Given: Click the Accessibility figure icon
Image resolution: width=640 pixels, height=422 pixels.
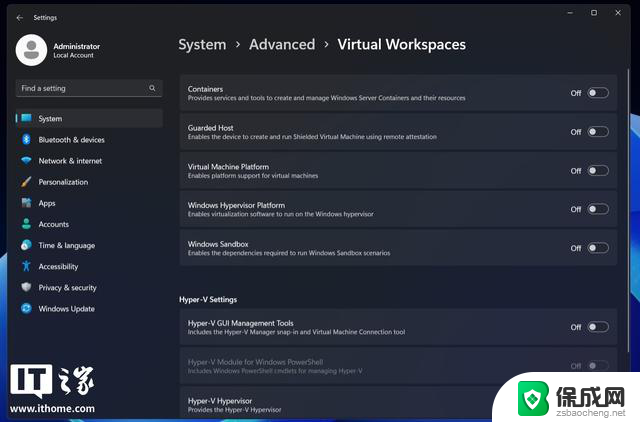Looking at the screenshot, I should (x=27, y=266).
